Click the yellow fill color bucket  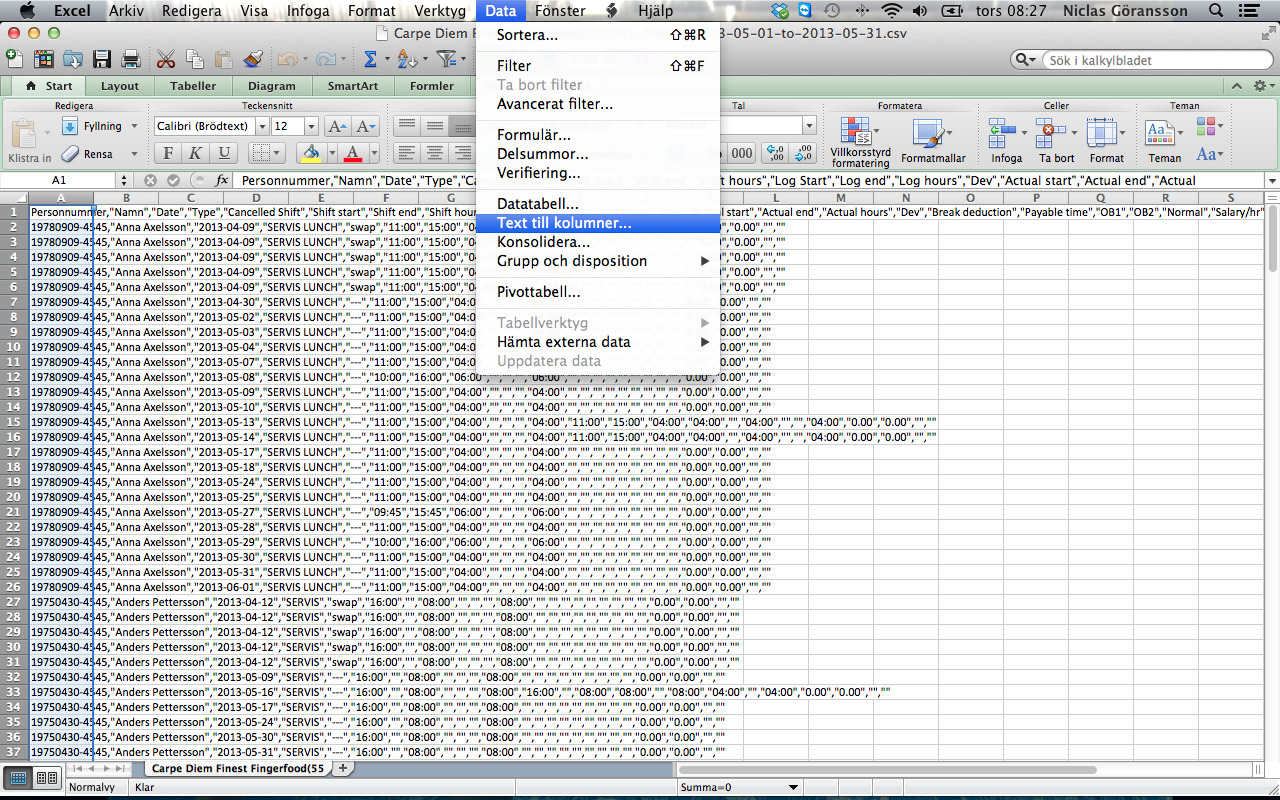point(310,153)
